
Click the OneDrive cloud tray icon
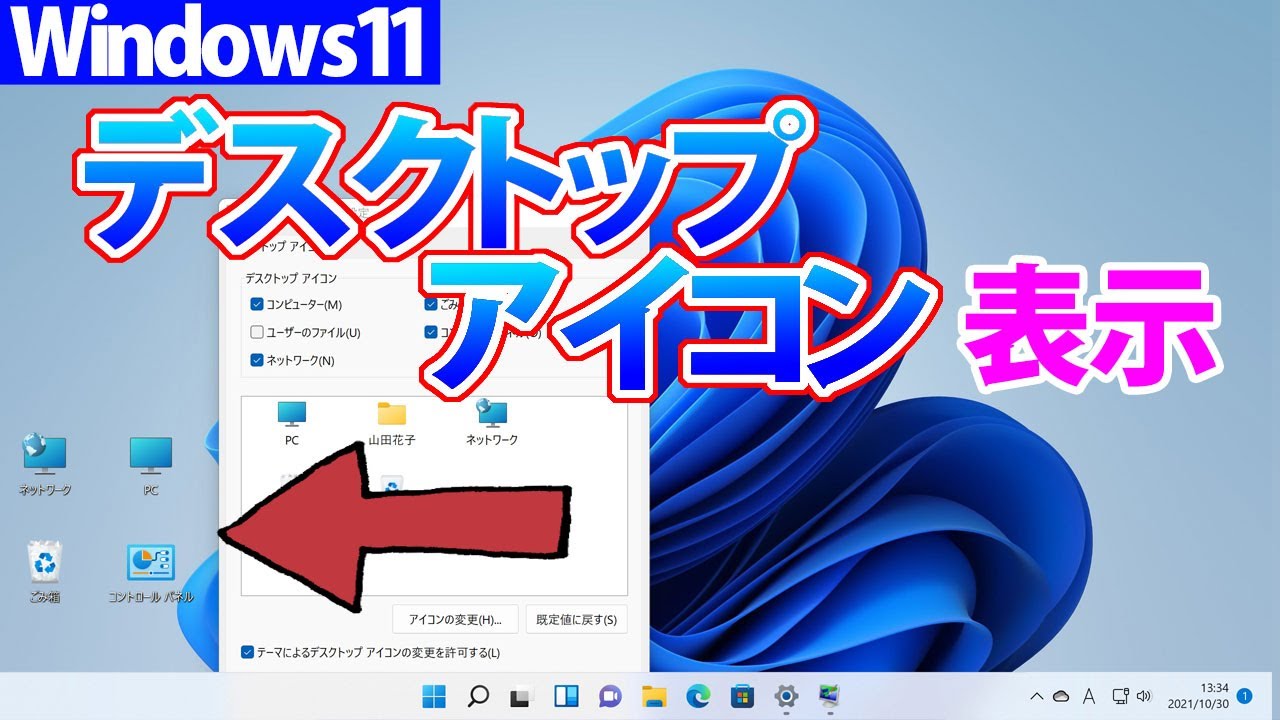[x=1062, y=696]
